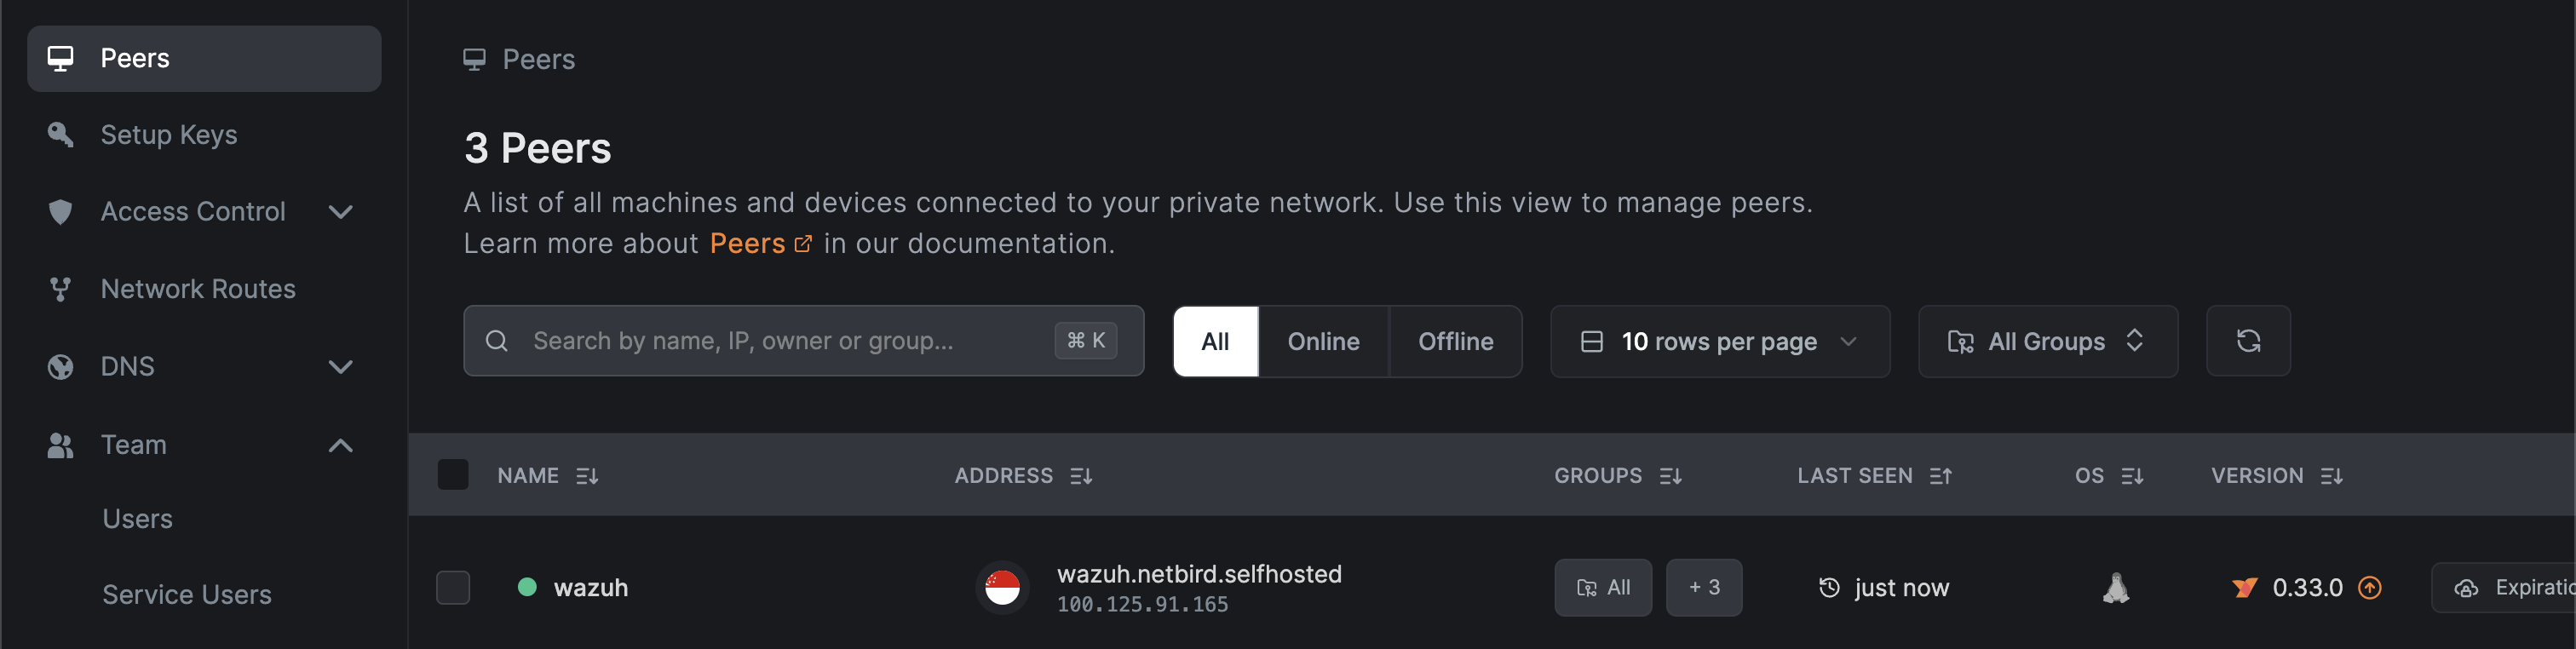Click the Linux penguin OS icon
Viewport: 2576px width, 649px height.
(x=2115, y=588)
